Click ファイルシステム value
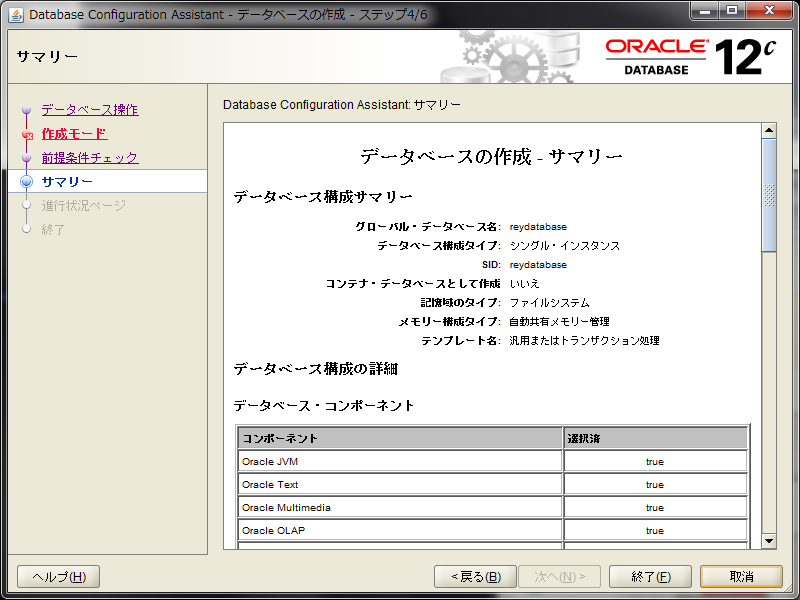Viewport: 800px width, 600px height. coord(549,303)
